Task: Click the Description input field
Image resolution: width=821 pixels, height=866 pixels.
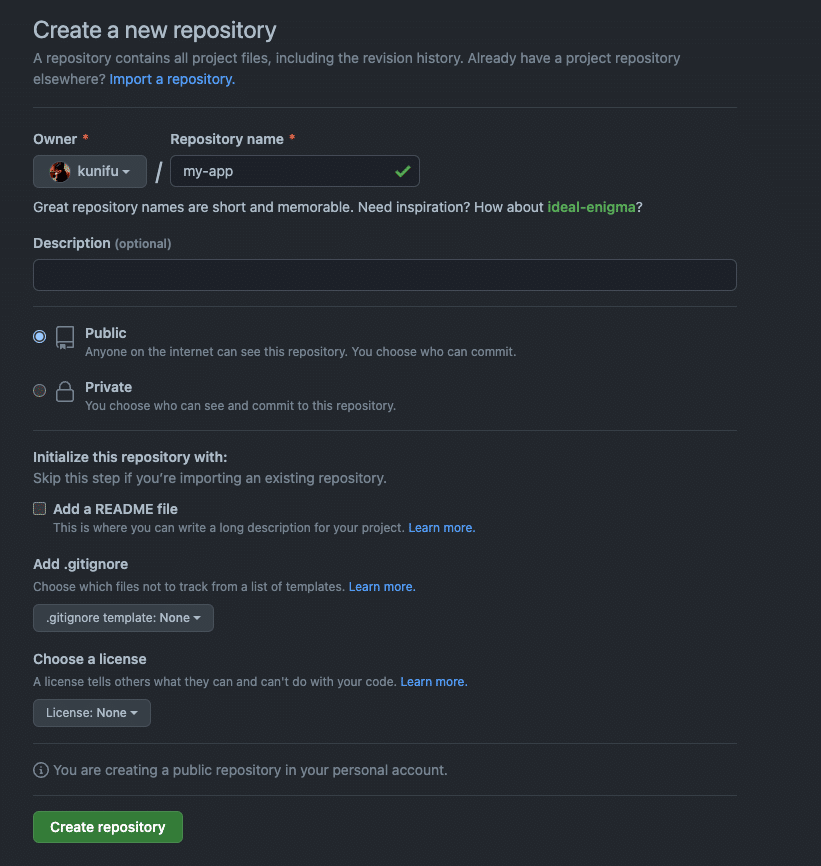Action: click(384, 275)
